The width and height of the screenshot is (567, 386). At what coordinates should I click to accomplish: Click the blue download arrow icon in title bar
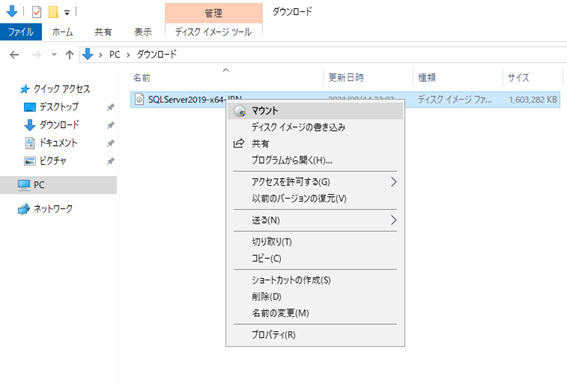pyautogui.click(x=12, y=12)
